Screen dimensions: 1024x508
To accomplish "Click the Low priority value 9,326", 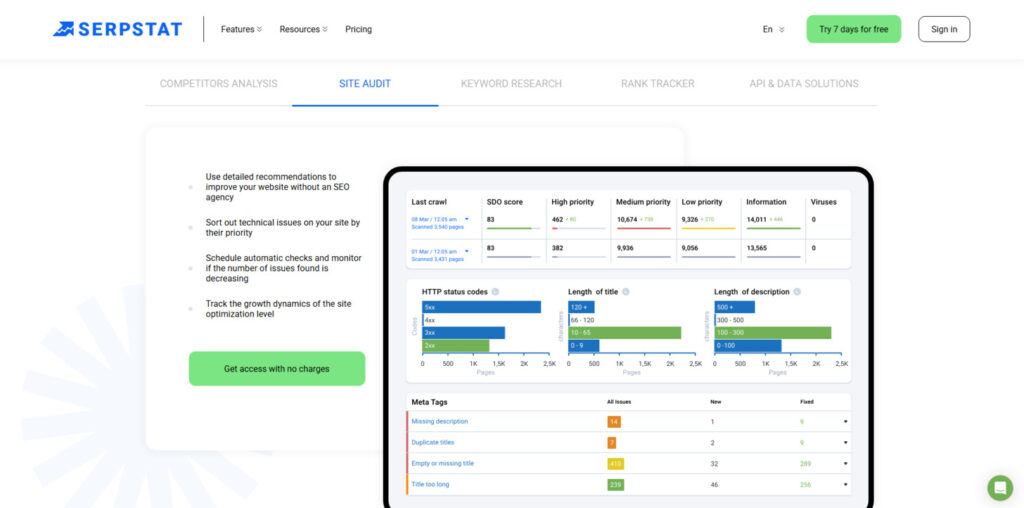I will pos(690,219).
